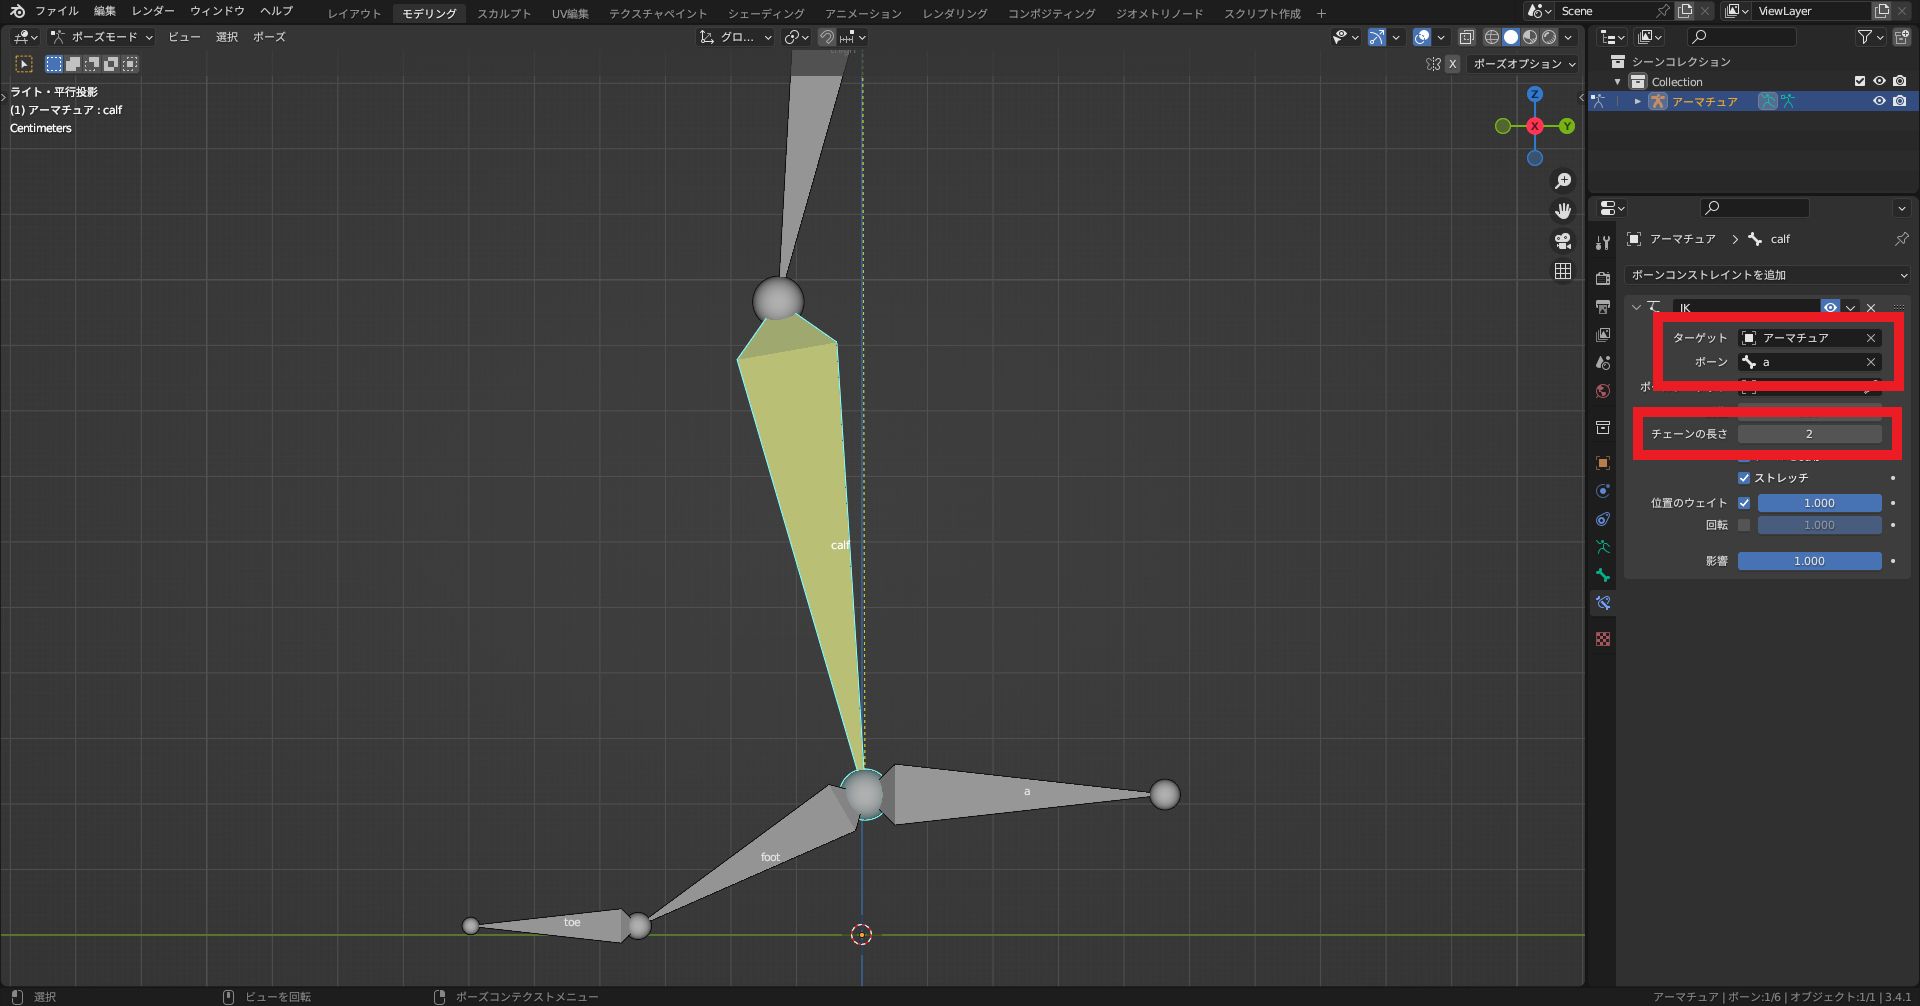Toggle Scene Collection render visibility checkbox
This screenshot has height=1006, width=1920.
point(1858,81)
